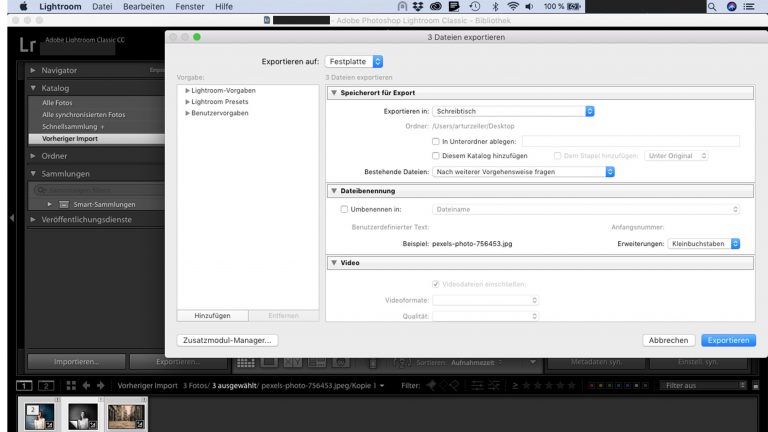Open Spotlight search magnifier

tap(713, 6)
